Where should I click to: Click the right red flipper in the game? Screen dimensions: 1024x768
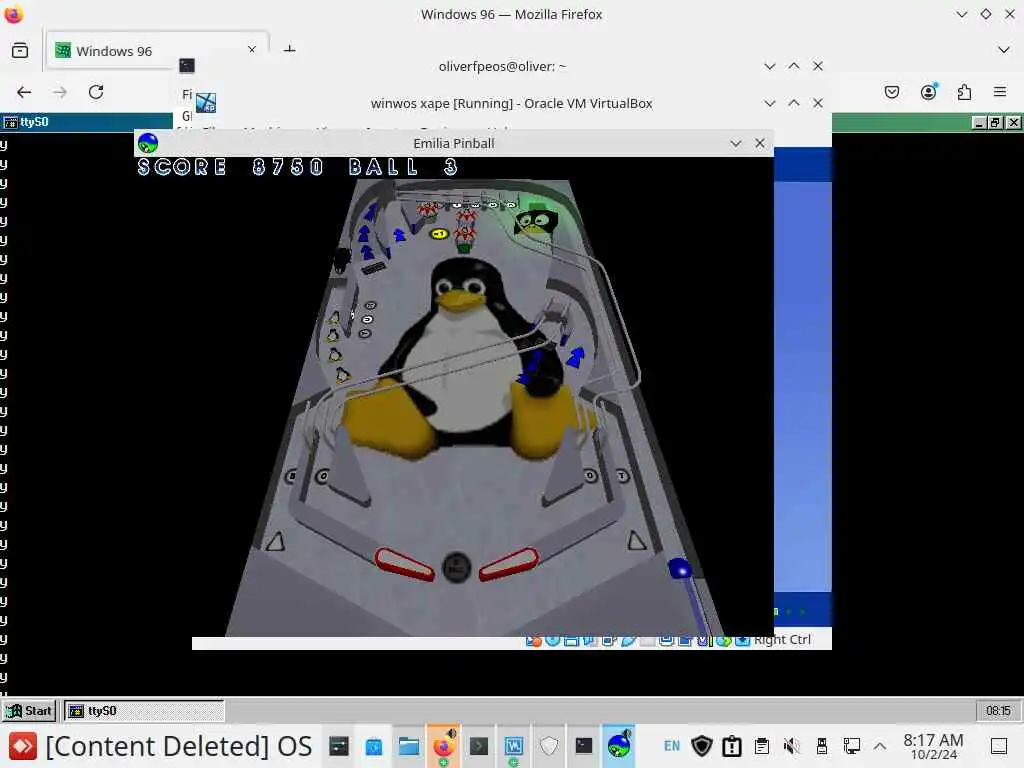click(509, 564)
